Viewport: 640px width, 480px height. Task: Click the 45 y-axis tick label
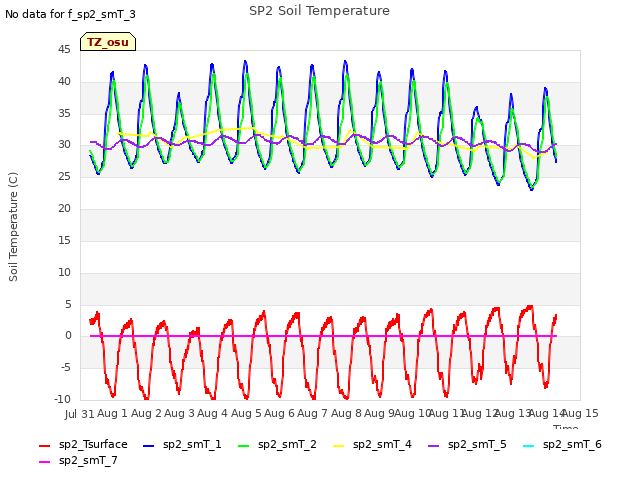tap(64, 50)
